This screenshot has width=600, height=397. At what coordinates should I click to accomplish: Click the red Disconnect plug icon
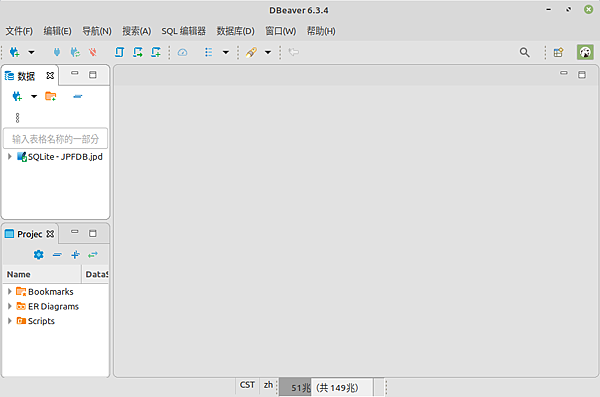pyautogui.click(x=93, y=52)
